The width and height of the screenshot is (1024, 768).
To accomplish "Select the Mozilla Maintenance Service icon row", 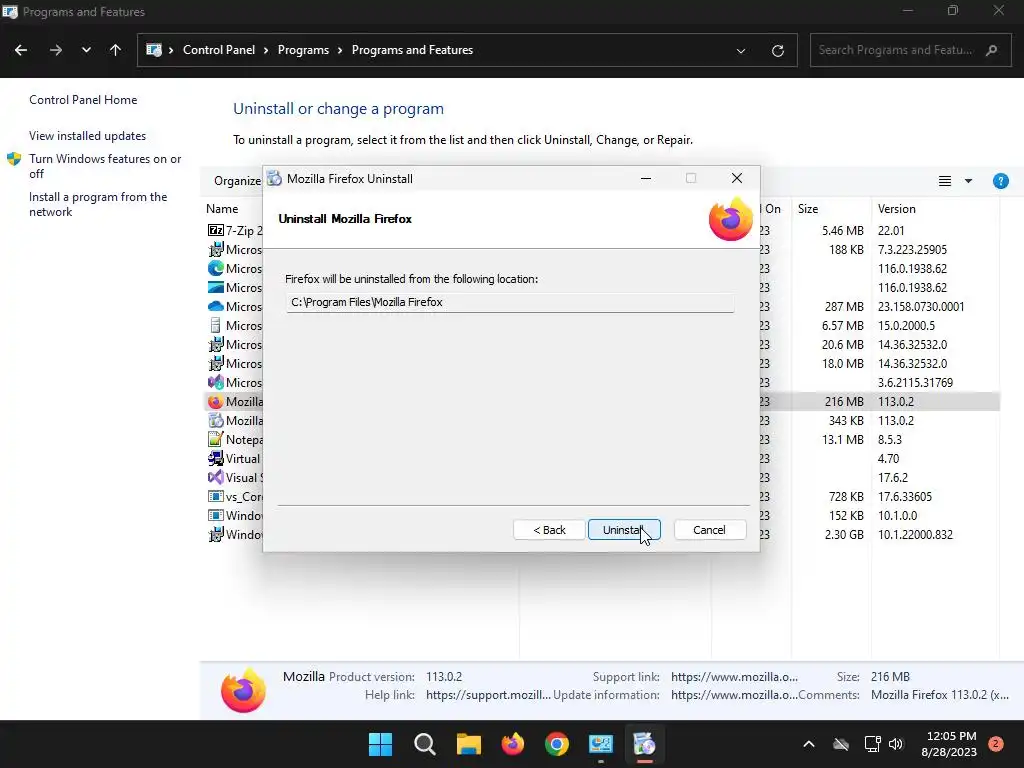I will [x=216, y=421].
